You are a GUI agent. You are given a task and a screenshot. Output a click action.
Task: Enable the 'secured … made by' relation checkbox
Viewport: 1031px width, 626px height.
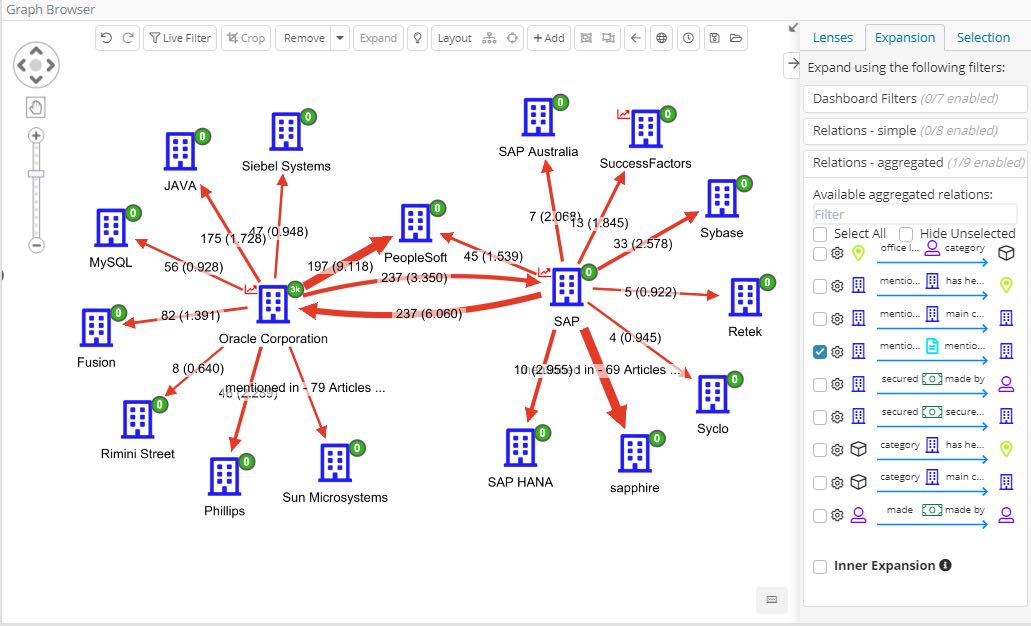pos(820,385)
